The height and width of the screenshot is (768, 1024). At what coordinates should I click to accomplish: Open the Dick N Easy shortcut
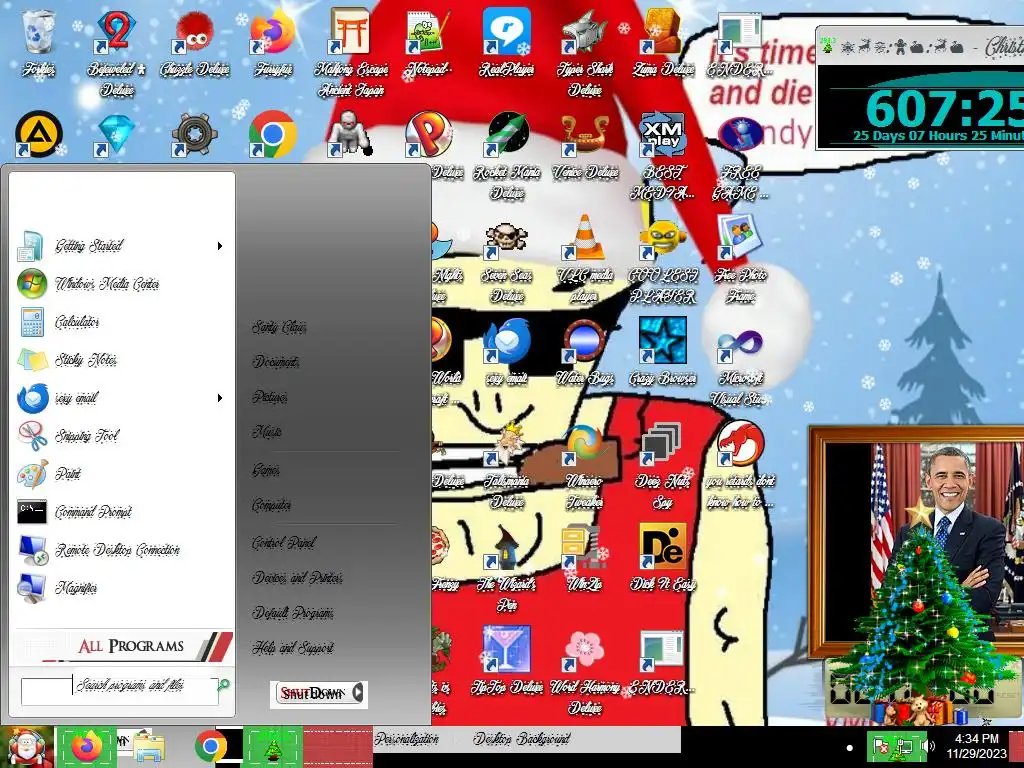pos(663,558)
